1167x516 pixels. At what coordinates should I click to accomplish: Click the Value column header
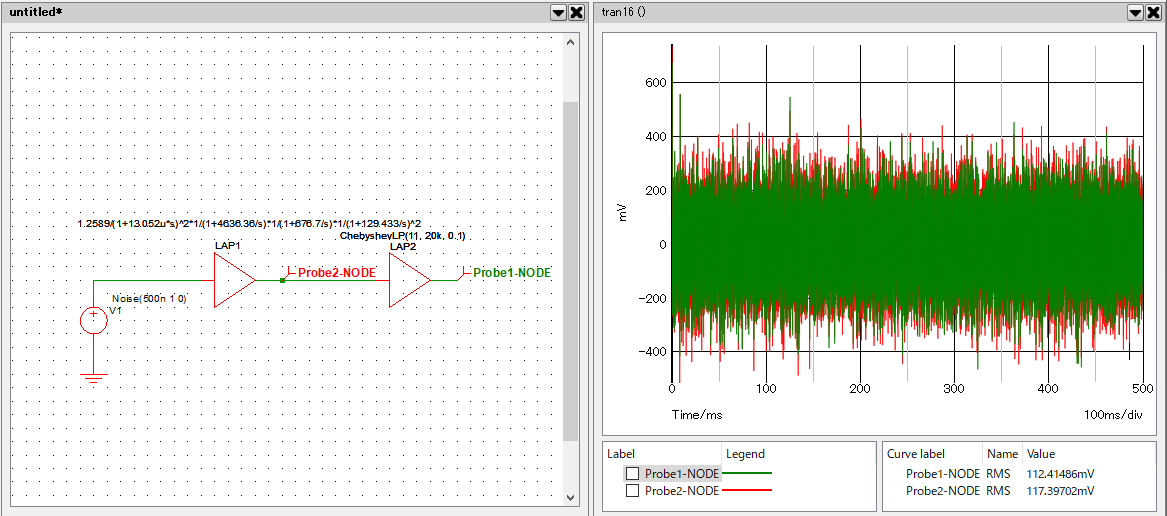(x=1040, y=453)
